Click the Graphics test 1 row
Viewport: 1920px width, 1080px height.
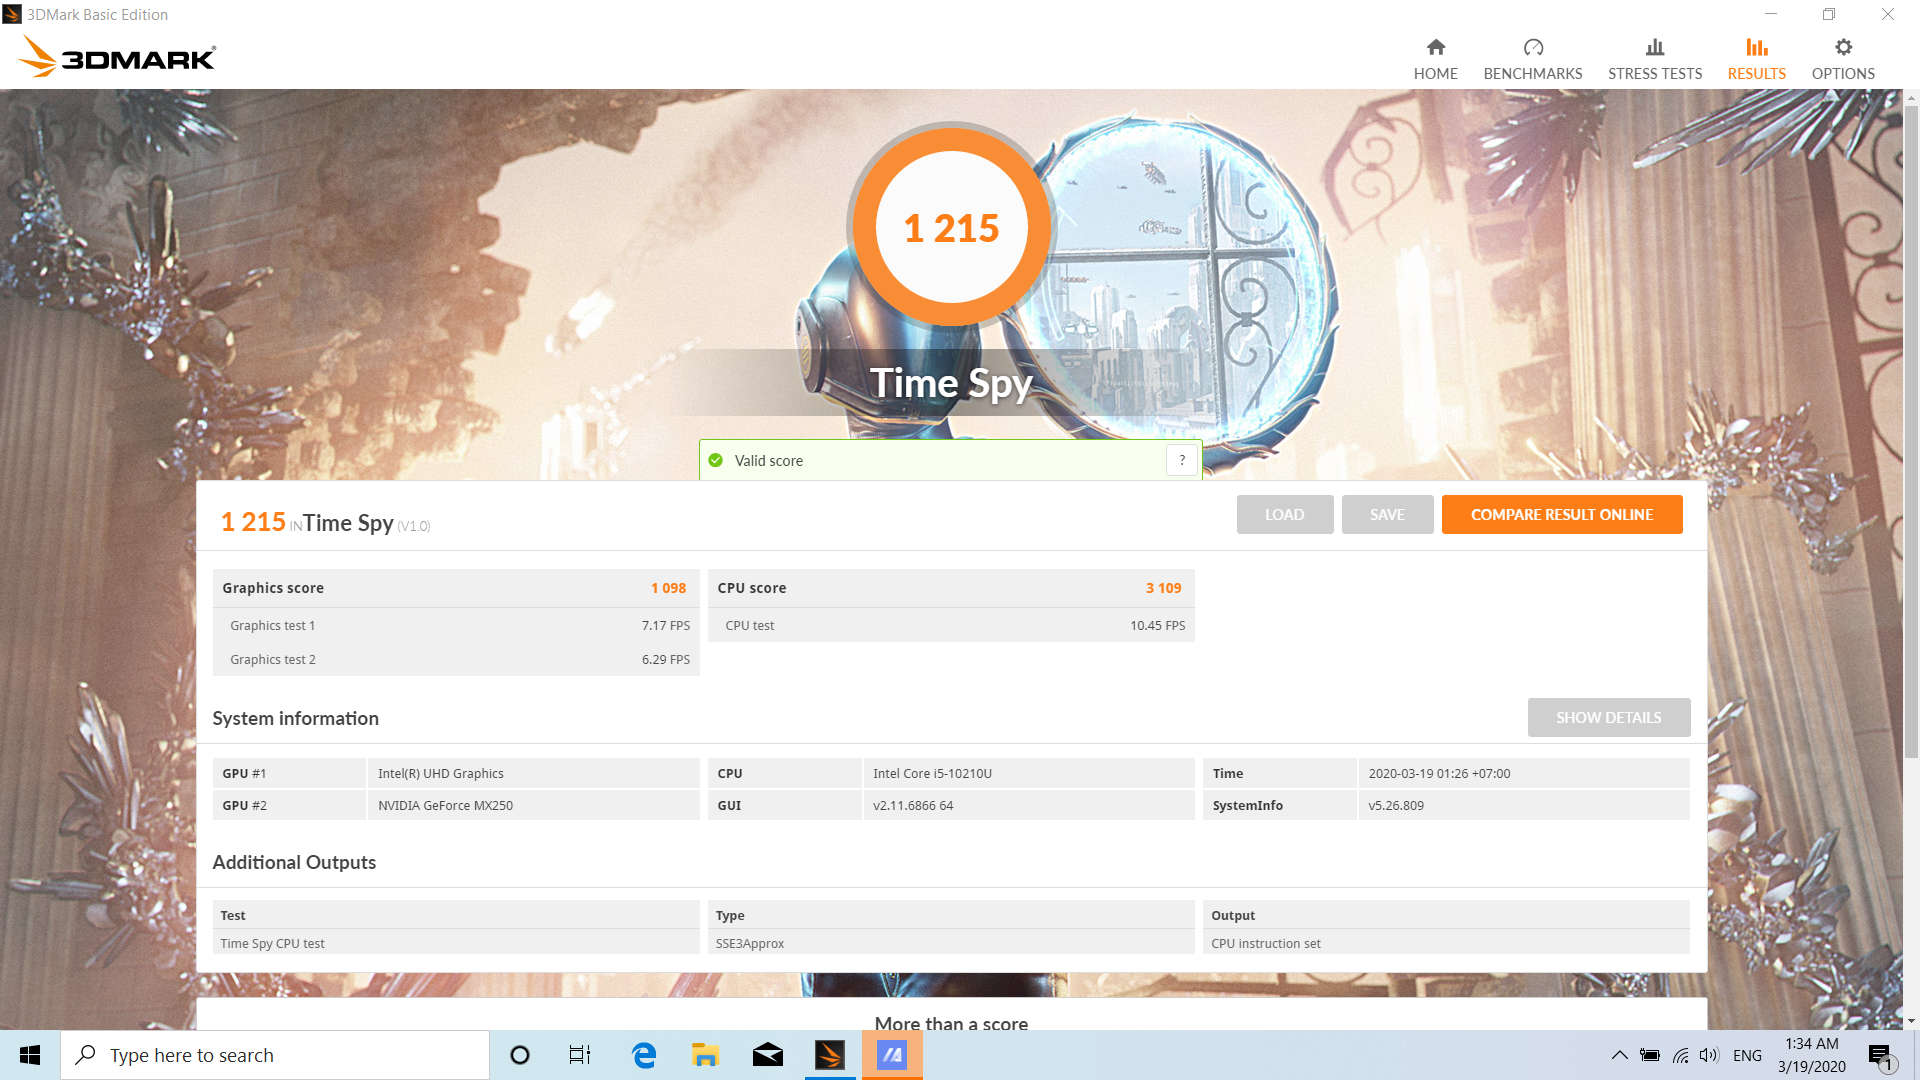pos(456,626)
